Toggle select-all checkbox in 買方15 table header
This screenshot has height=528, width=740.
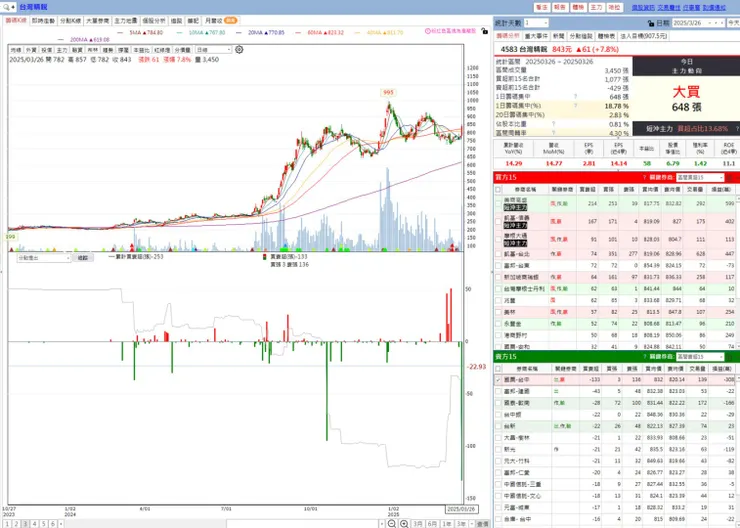(498, 190)
